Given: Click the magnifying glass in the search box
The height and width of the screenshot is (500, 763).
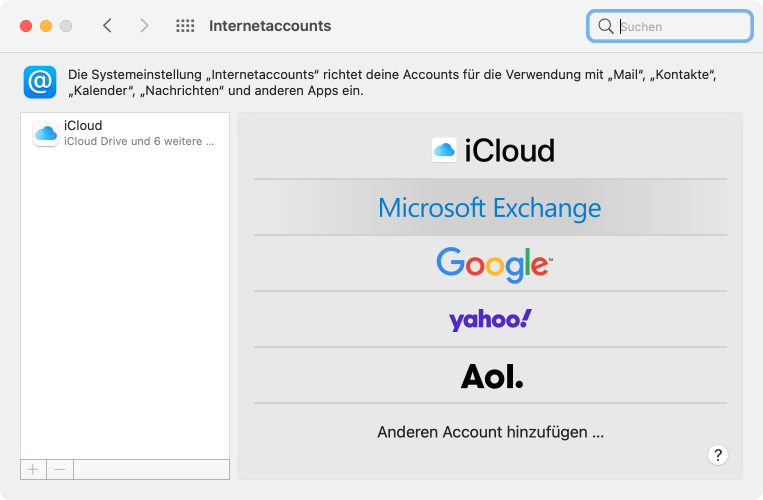Looking at the screenshot, I should (x=605, y=27).
